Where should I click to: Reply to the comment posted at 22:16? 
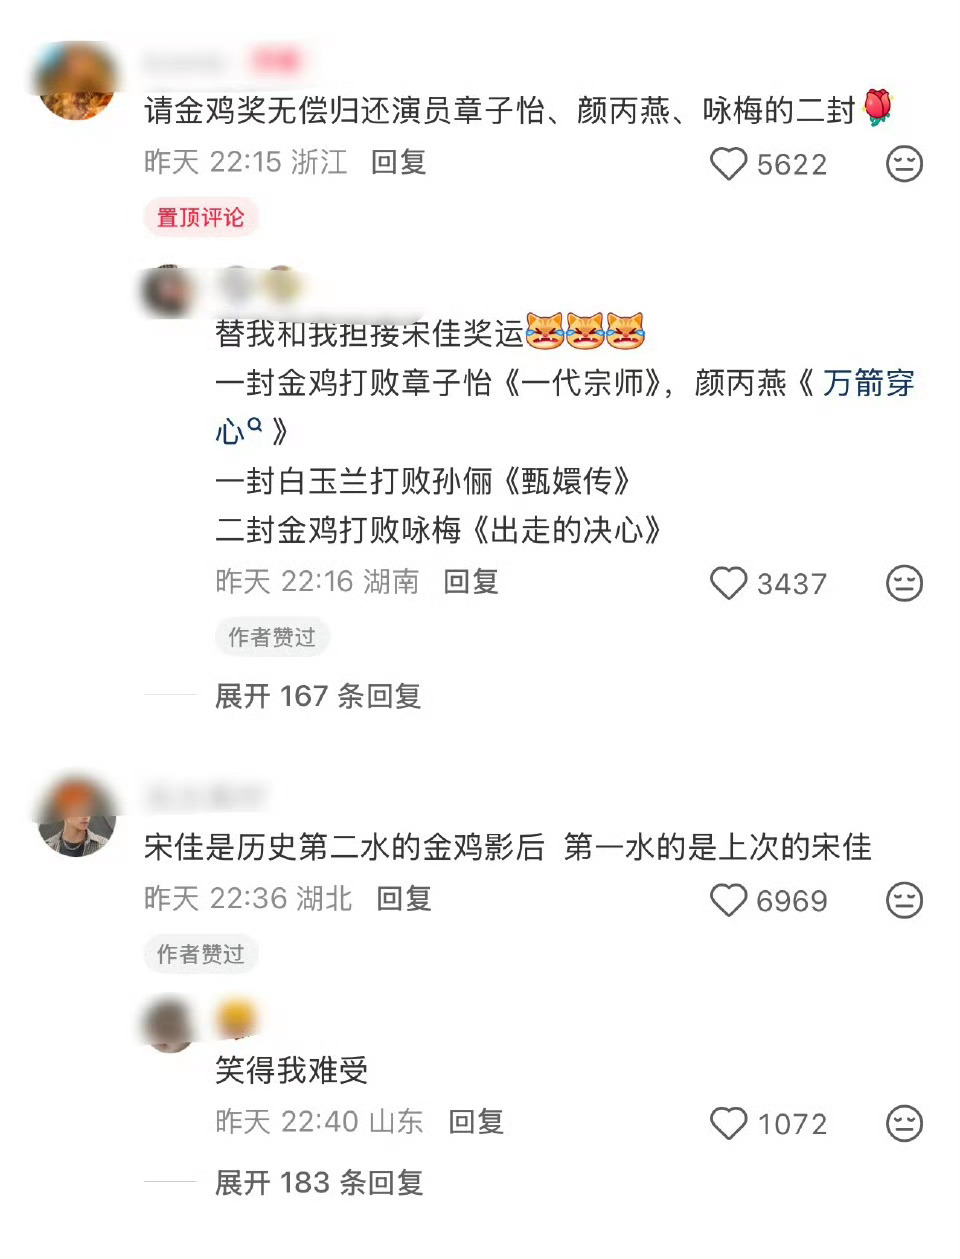tap(471, 582)
